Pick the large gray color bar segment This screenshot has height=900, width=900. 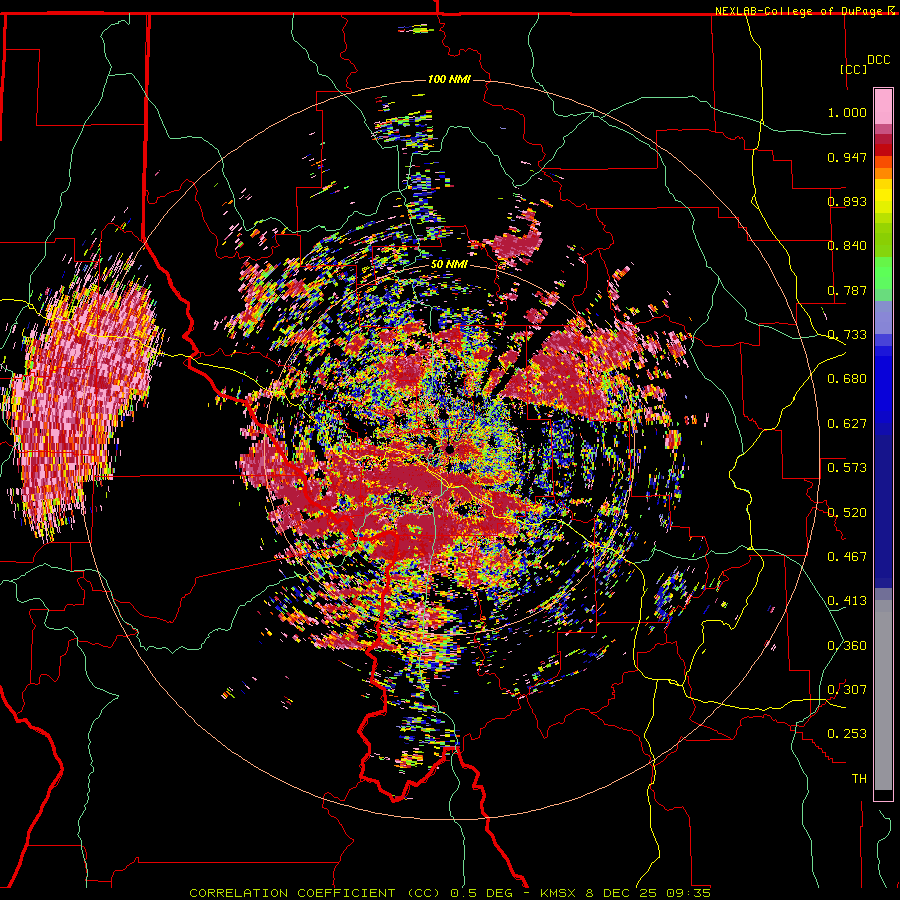click(883, 695)
